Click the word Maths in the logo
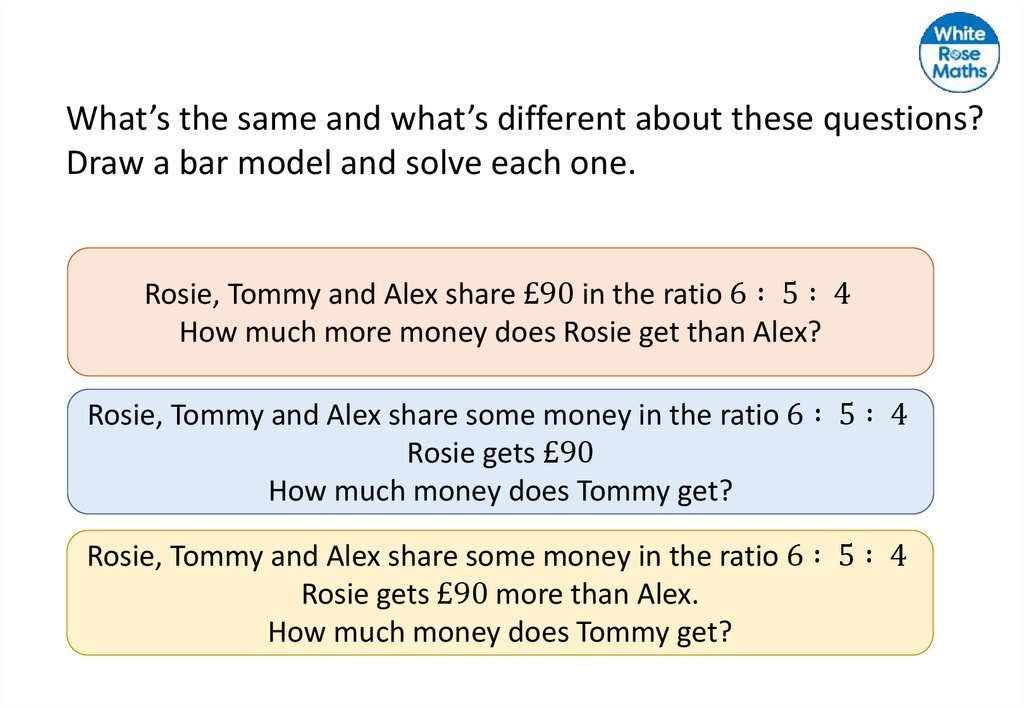 coord(960,71)
